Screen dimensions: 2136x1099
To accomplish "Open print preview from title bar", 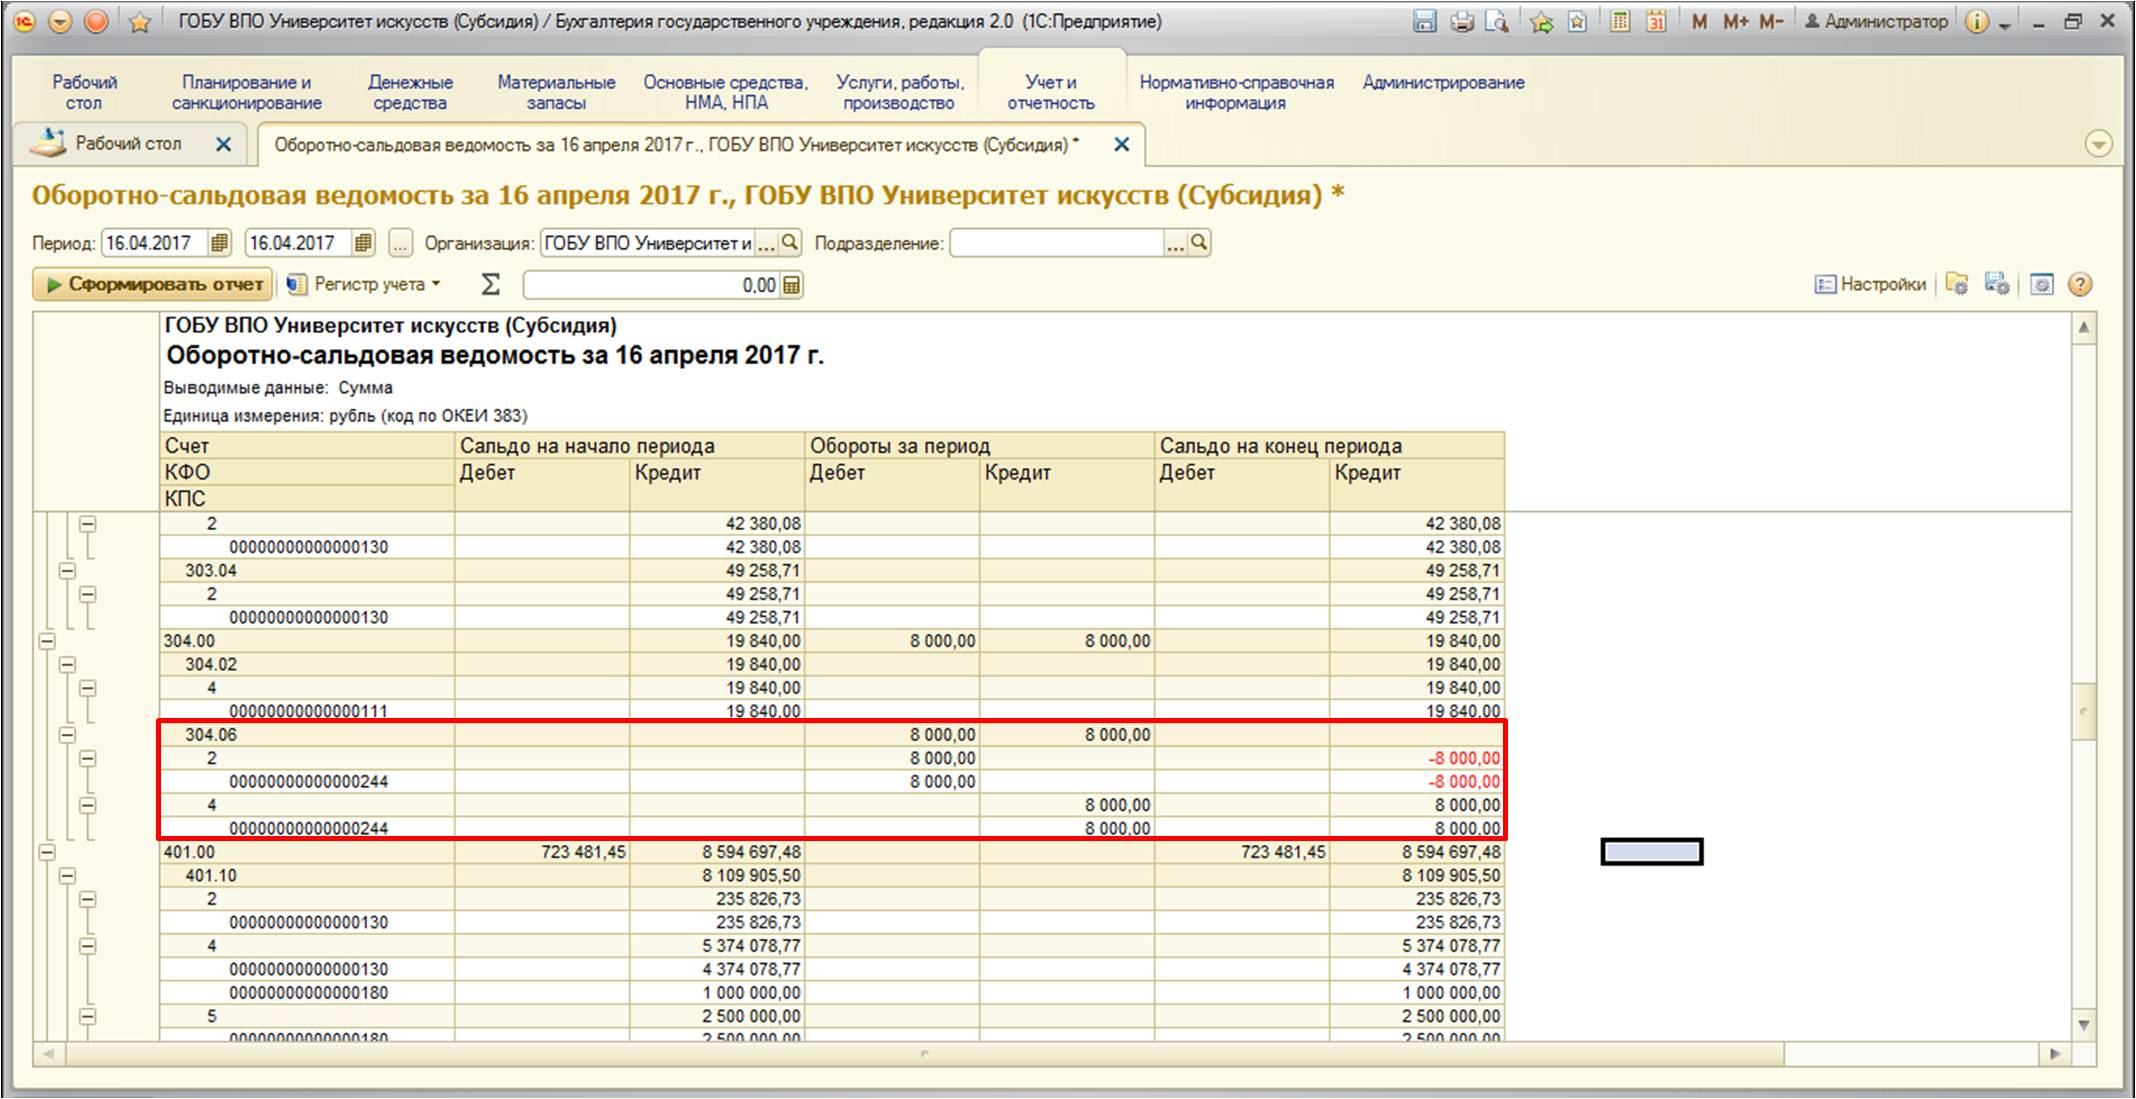I will pyautogui.click(x=1497, y=22).
